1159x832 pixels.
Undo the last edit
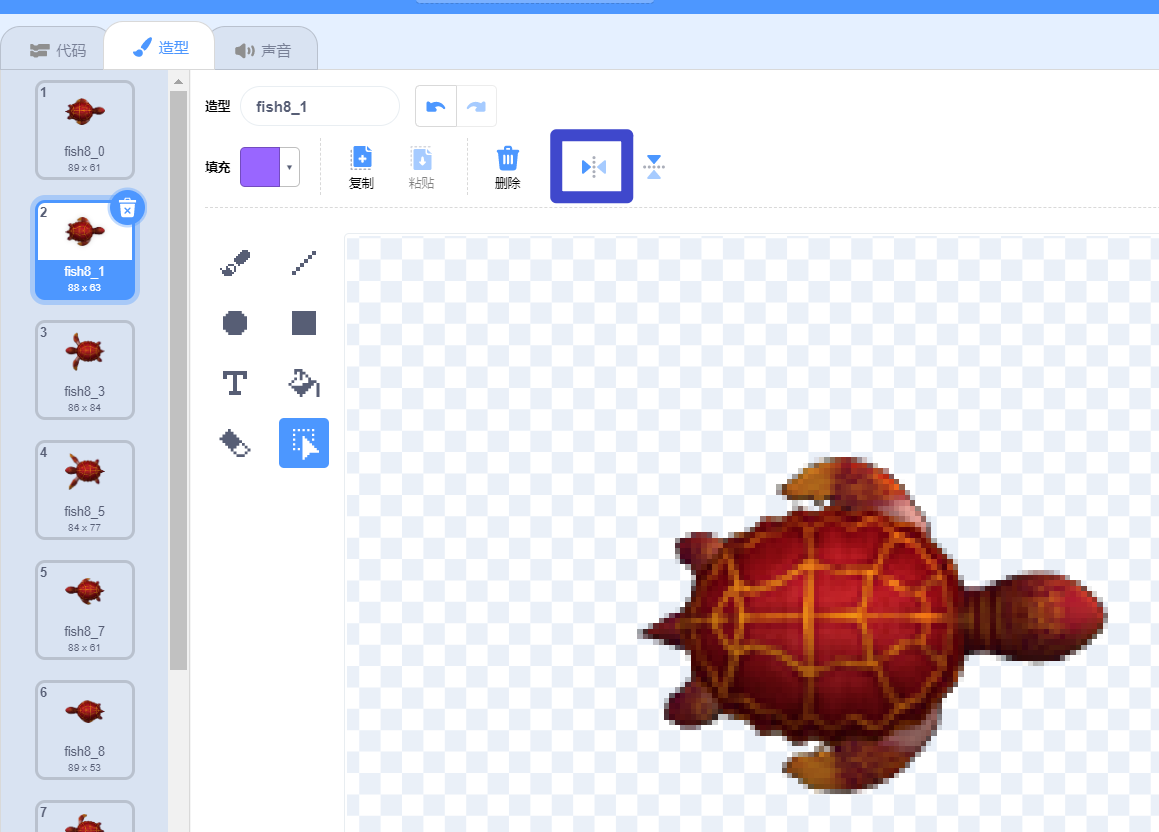[x=435, y=105]
